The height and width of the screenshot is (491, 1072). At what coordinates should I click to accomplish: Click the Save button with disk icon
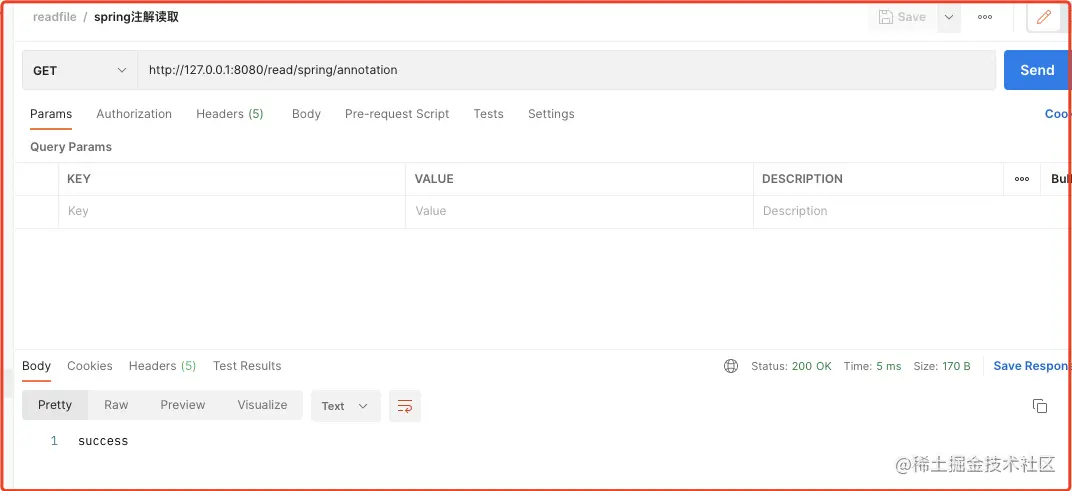pos(902,17)
